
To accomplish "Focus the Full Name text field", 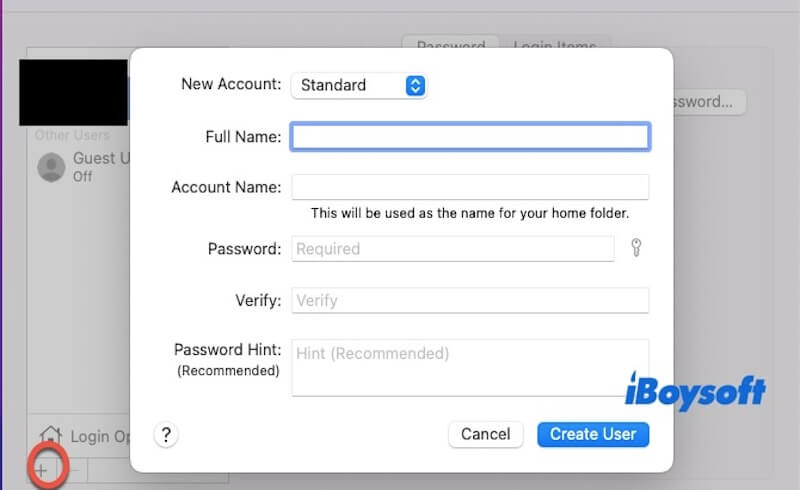I will coord(470,137).
